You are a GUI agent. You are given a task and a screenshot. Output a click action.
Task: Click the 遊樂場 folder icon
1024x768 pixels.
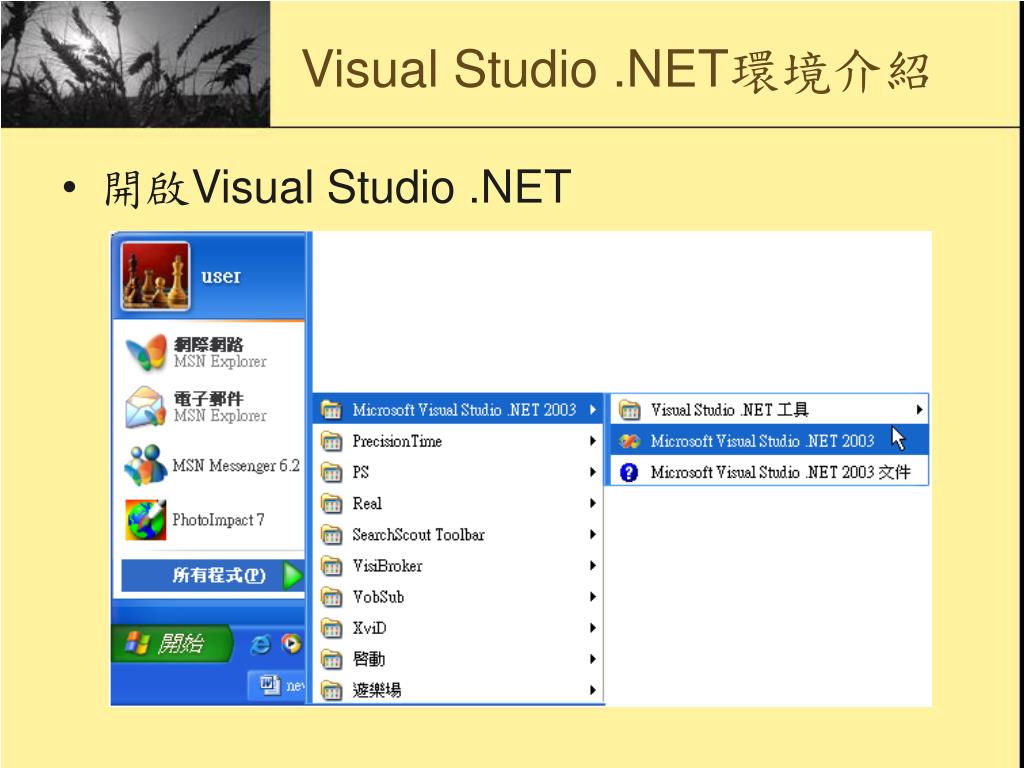click(x=332, y=690)
